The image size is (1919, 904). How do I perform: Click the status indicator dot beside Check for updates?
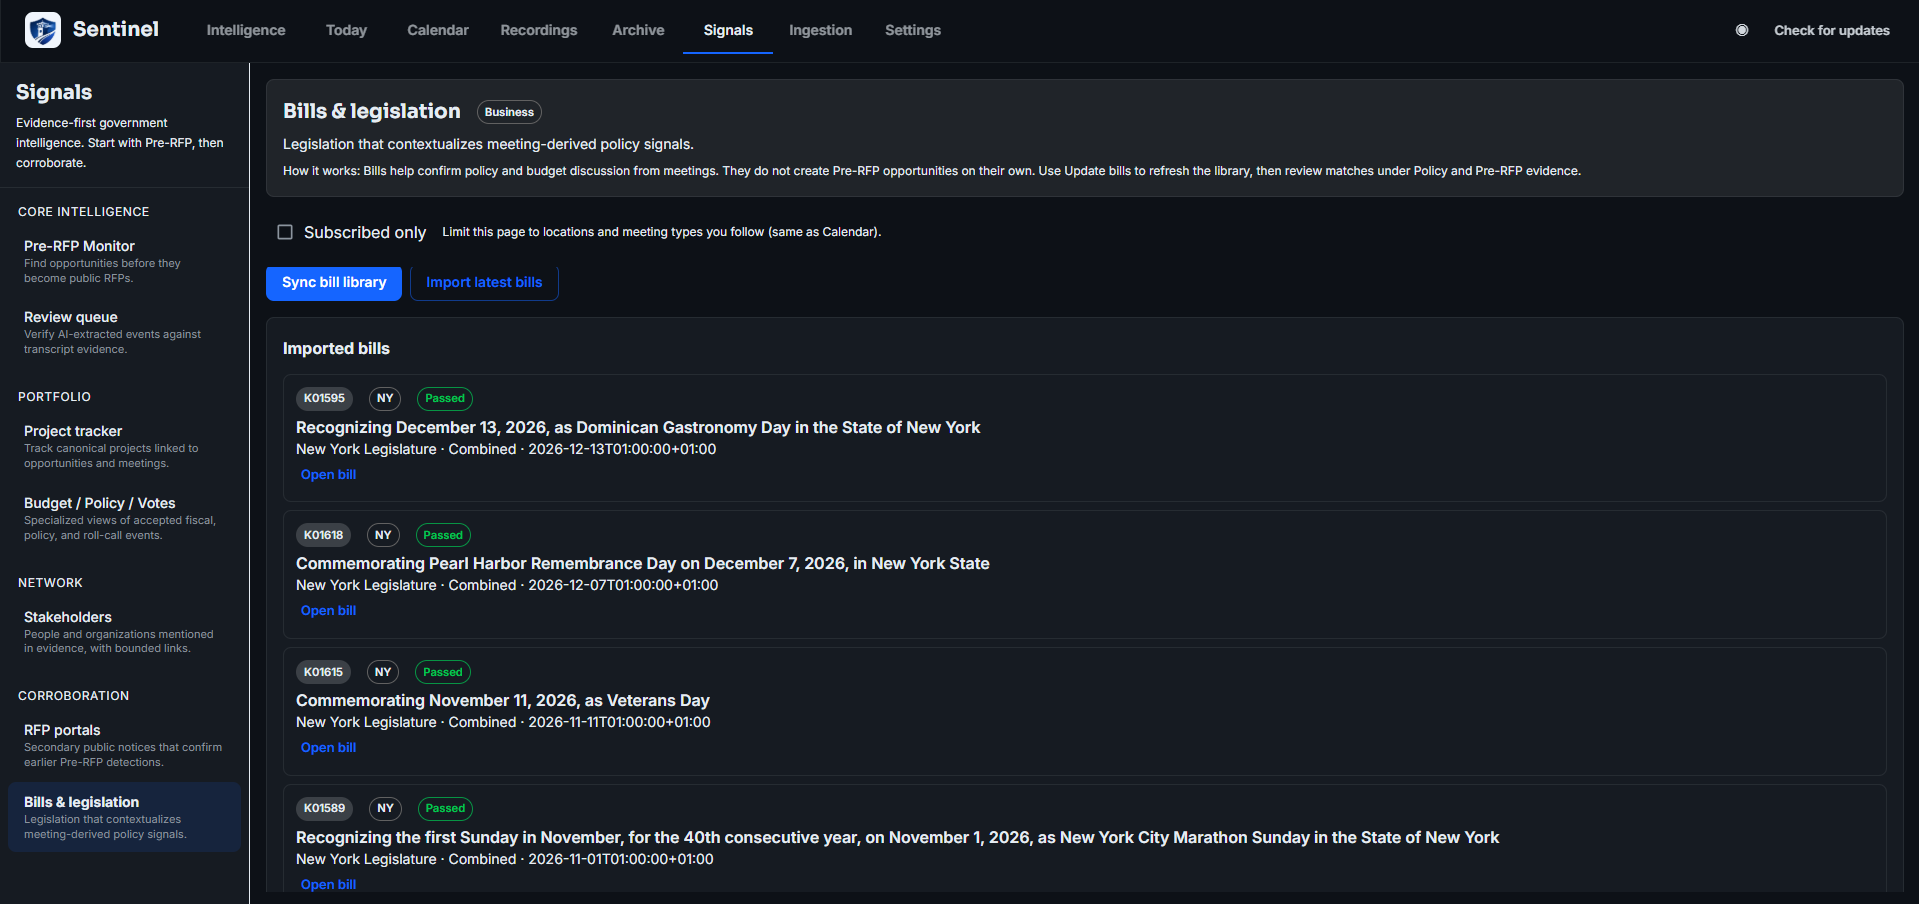(1742, 30)
